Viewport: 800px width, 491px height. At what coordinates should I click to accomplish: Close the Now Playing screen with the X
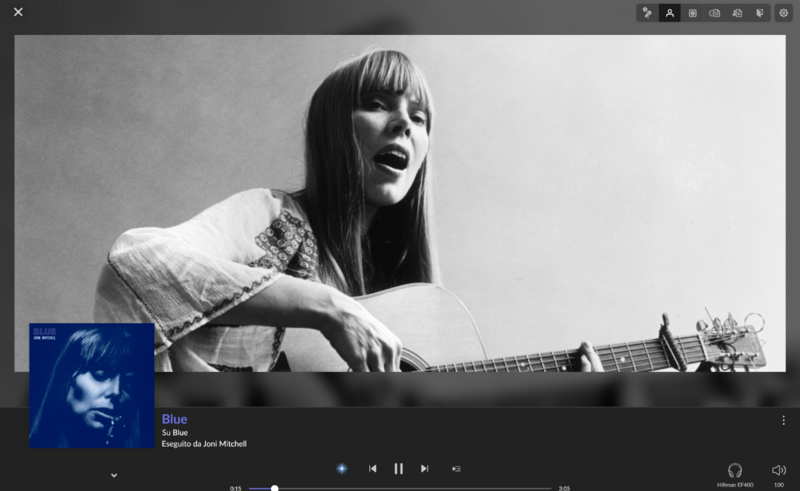[18, 12]
